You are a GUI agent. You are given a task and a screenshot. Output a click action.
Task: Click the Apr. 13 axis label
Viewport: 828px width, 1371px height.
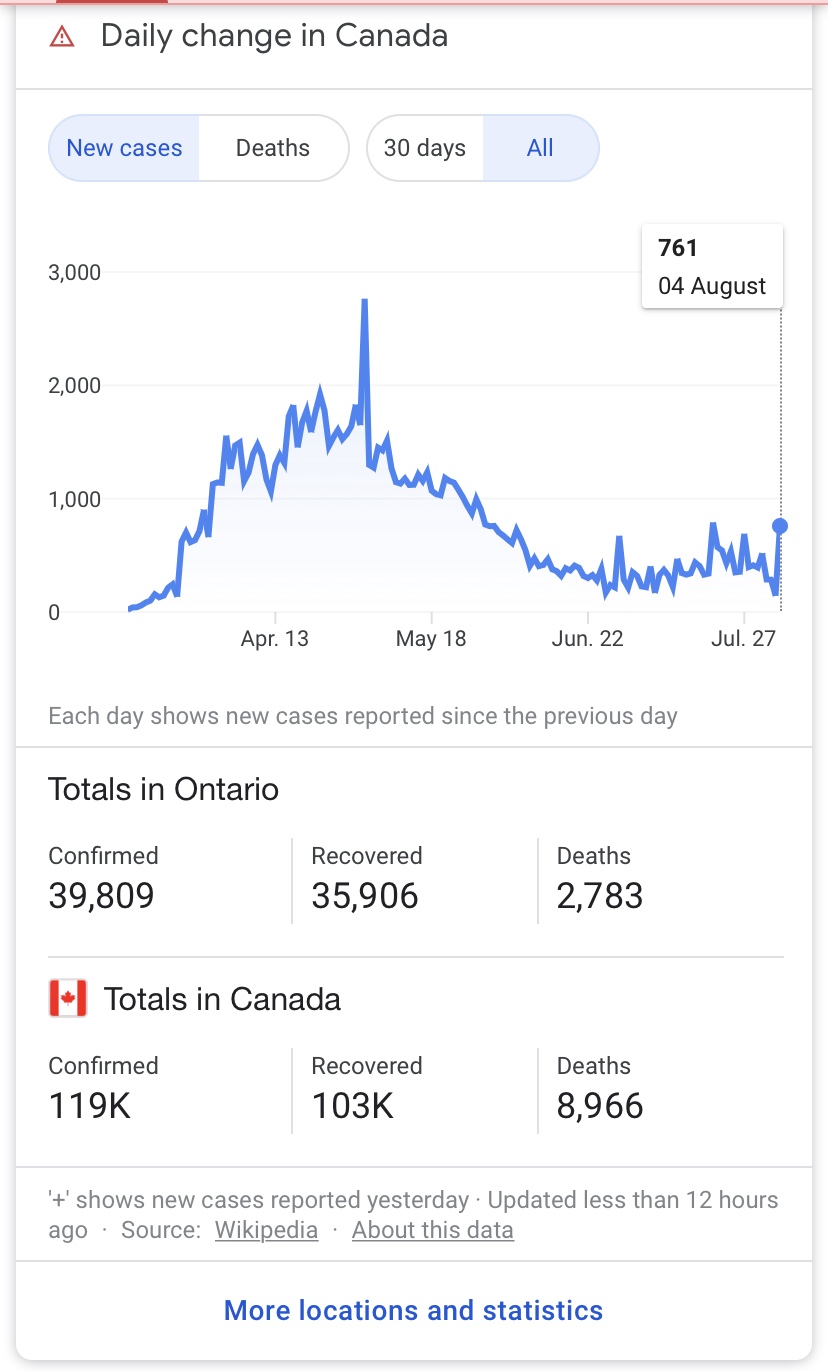(x=275, y=639)
